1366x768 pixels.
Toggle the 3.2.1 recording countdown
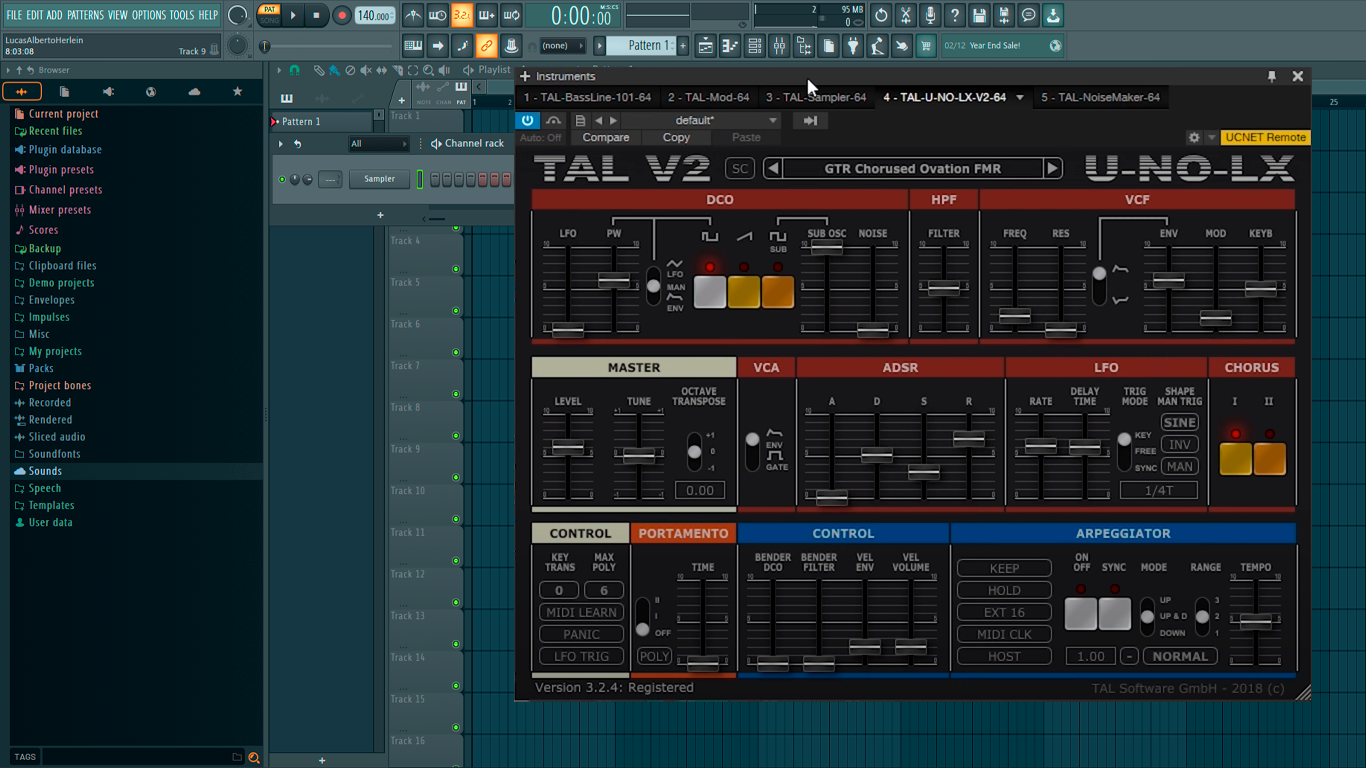[462, 15]
